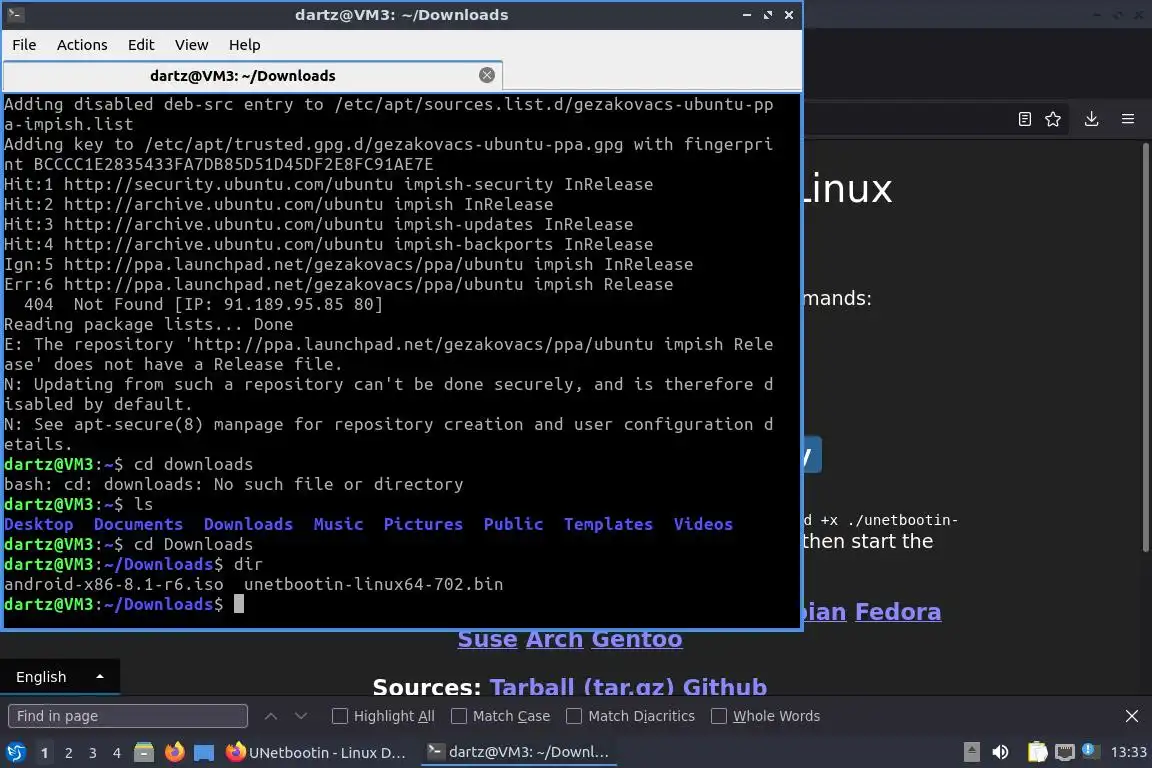Go to previous find result arrow
1152x768 pixels.
point(270,716)
